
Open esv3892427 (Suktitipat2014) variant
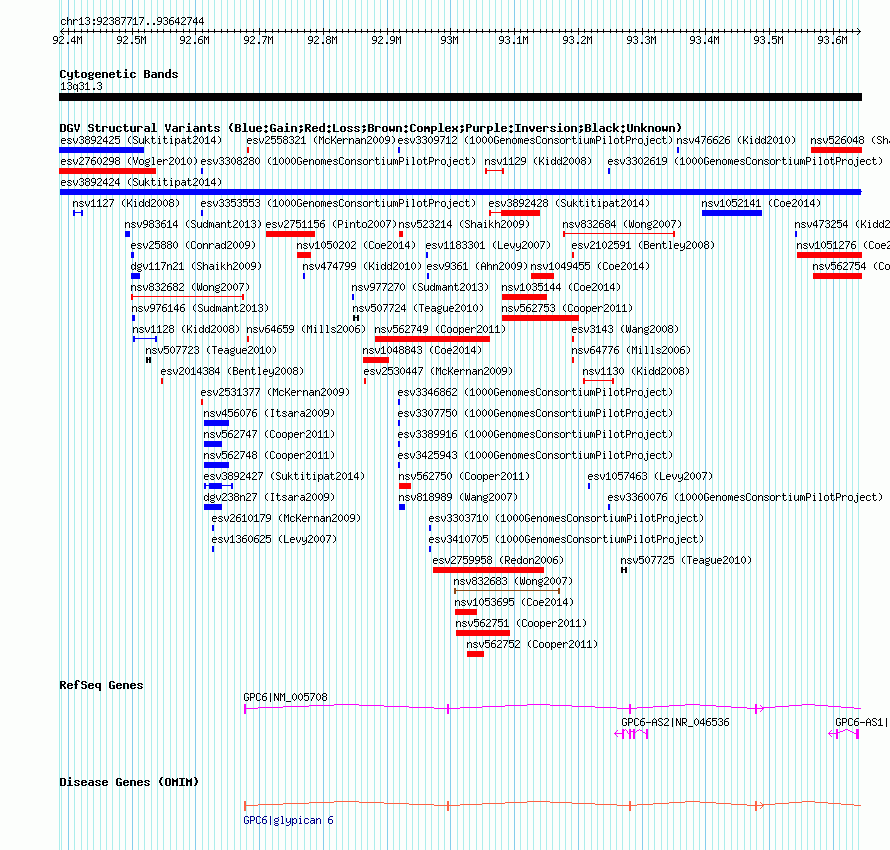[284, 476]
